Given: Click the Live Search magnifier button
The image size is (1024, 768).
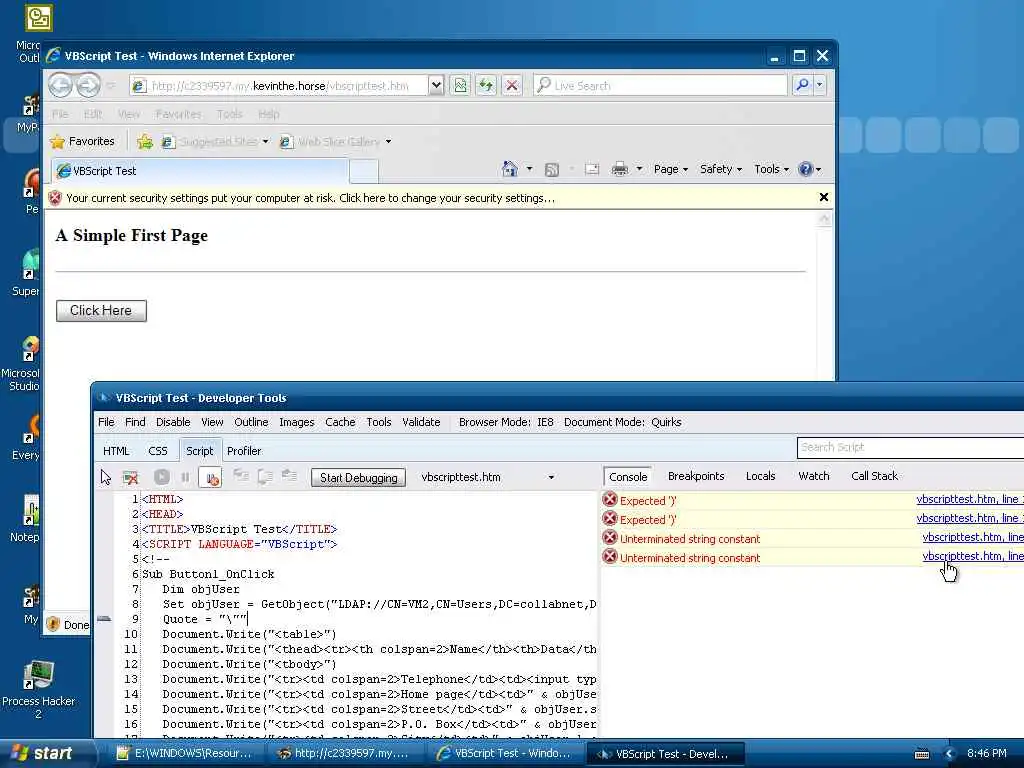Looking at the screenshot, I should click(x=802, y=85).
